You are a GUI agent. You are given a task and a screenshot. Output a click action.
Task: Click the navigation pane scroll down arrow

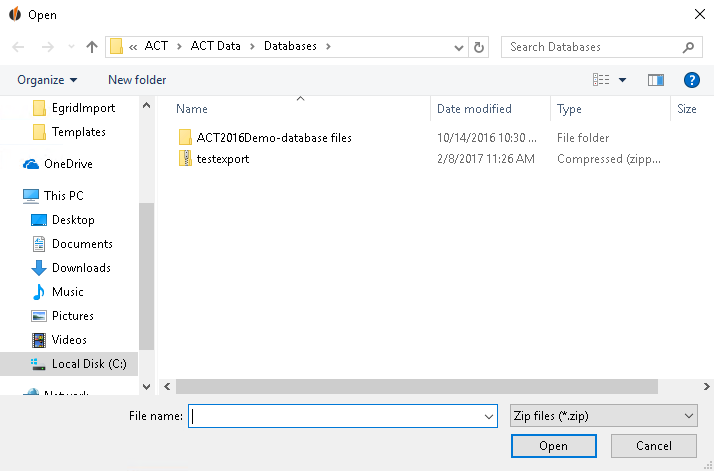click(146, 387)
